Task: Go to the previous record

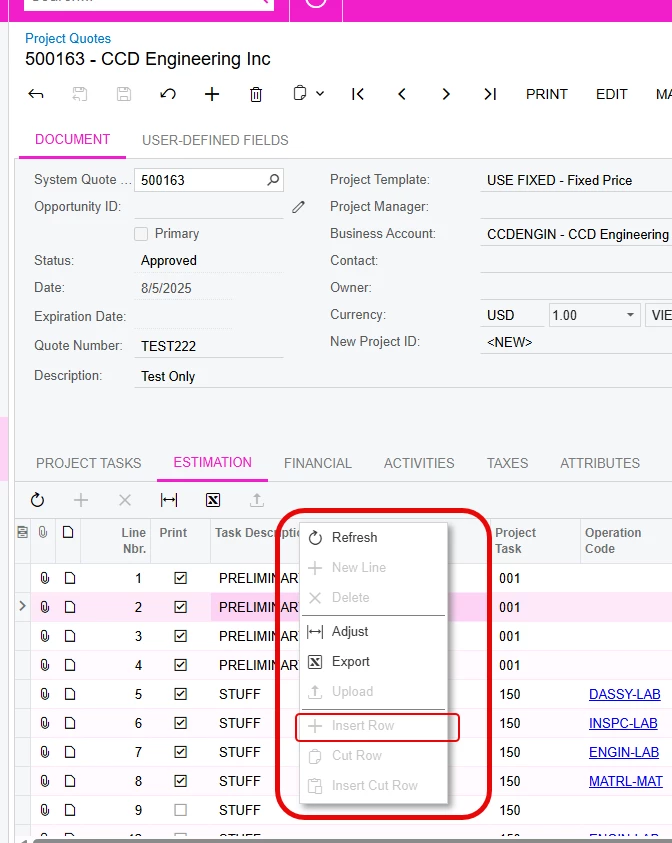Action: (402, 95)
